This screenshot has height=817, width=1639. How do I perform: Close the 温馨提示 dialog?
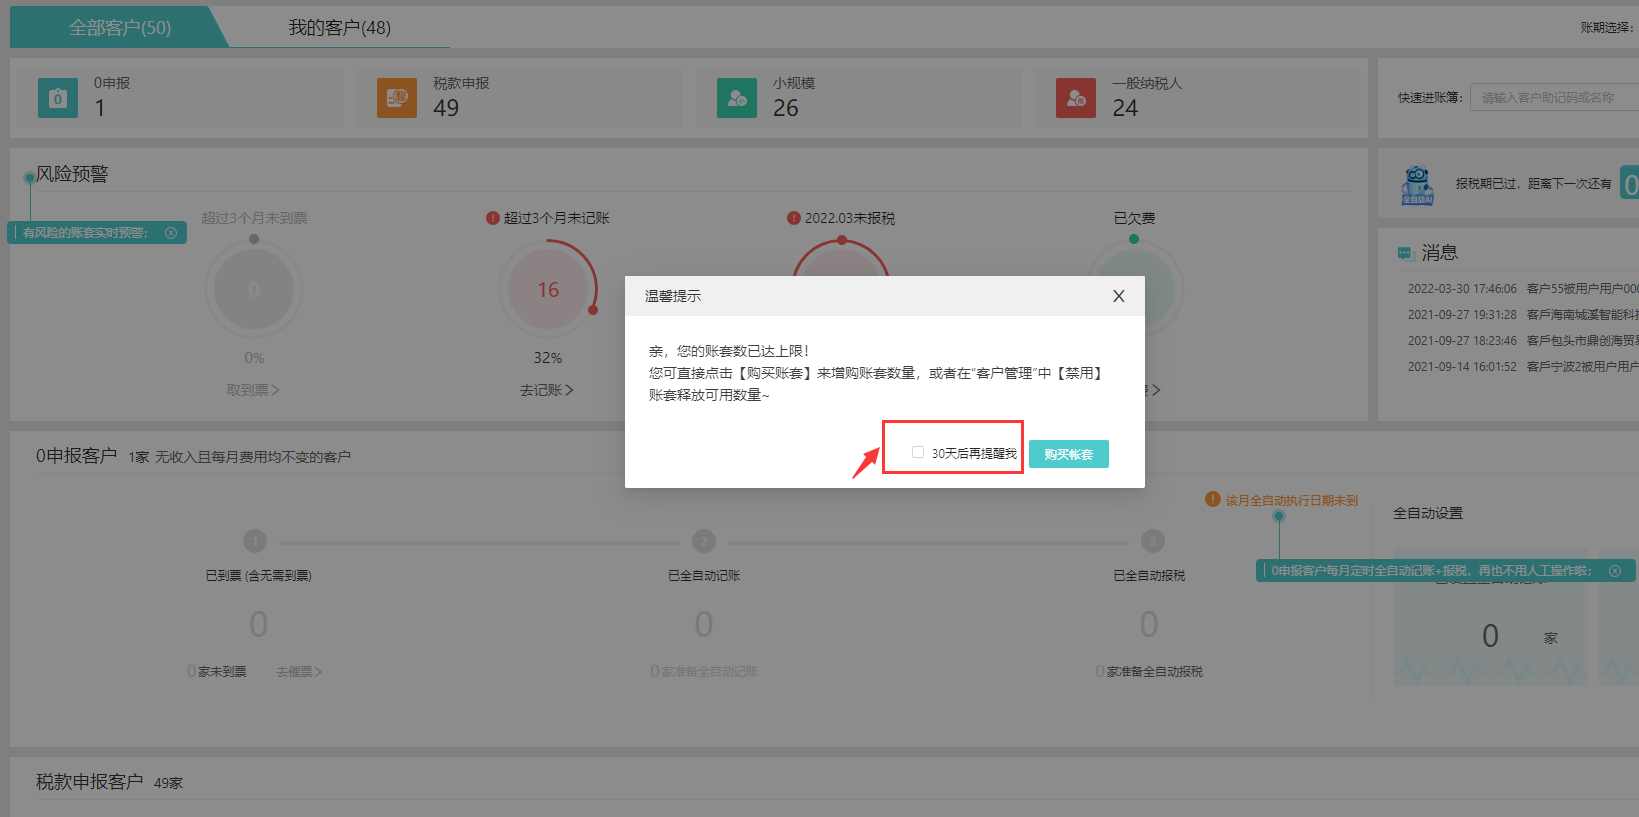[1118, 296]
